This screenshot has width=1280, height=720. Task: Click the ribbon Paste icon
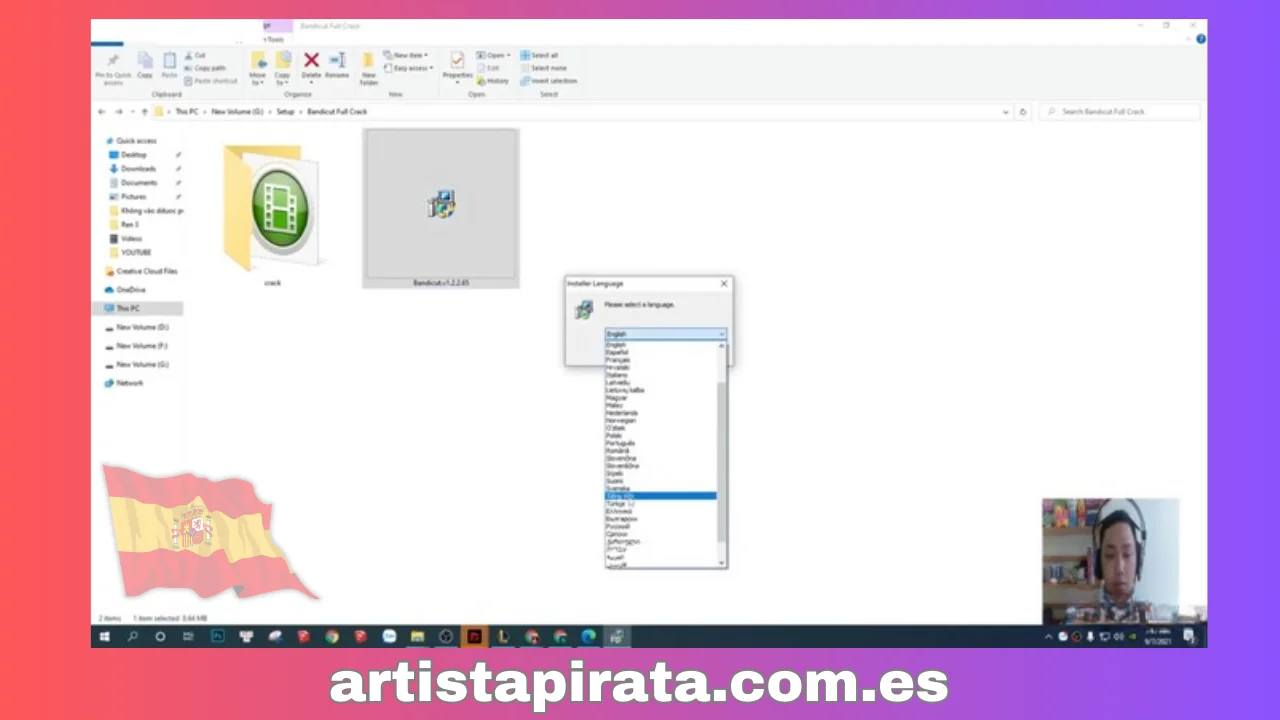point(169,60)
